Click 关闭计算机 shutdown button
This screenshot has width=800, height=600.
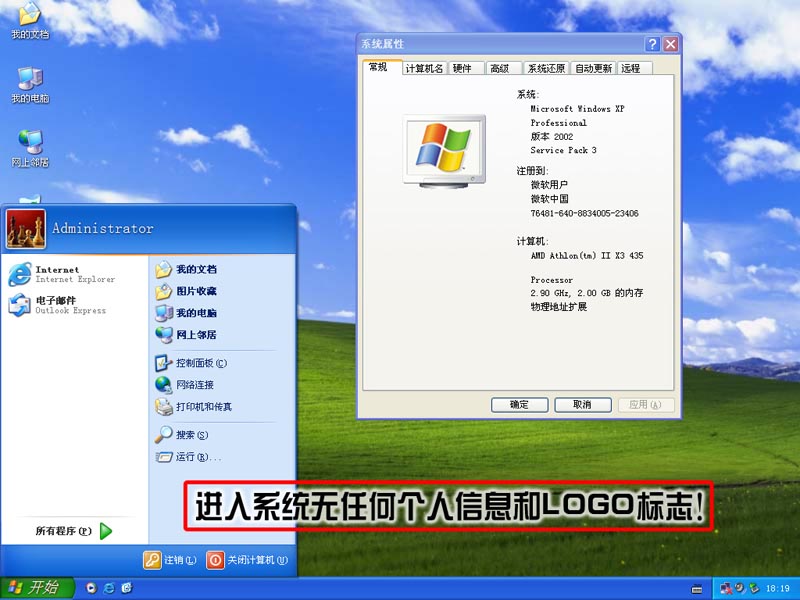(247, 560)
